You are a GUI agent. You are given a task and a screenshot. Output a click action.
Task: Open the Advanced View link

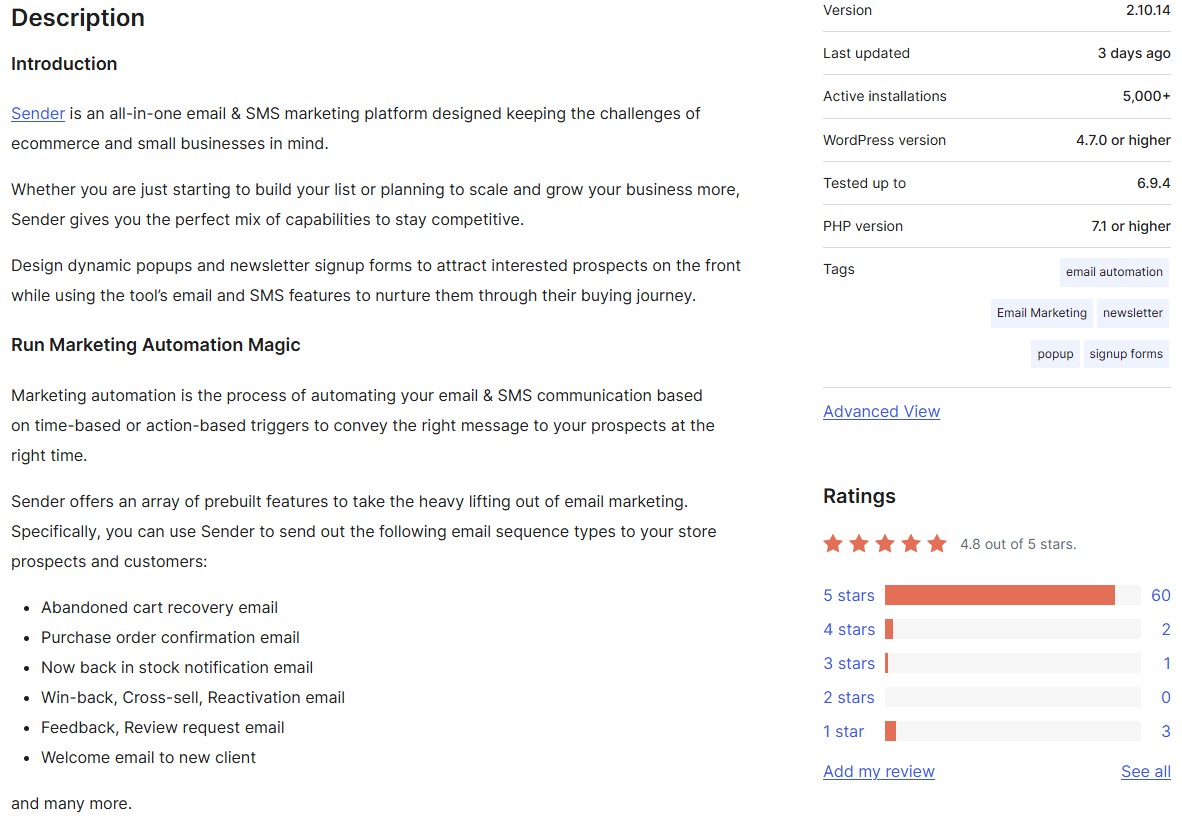tap(881, 411)
